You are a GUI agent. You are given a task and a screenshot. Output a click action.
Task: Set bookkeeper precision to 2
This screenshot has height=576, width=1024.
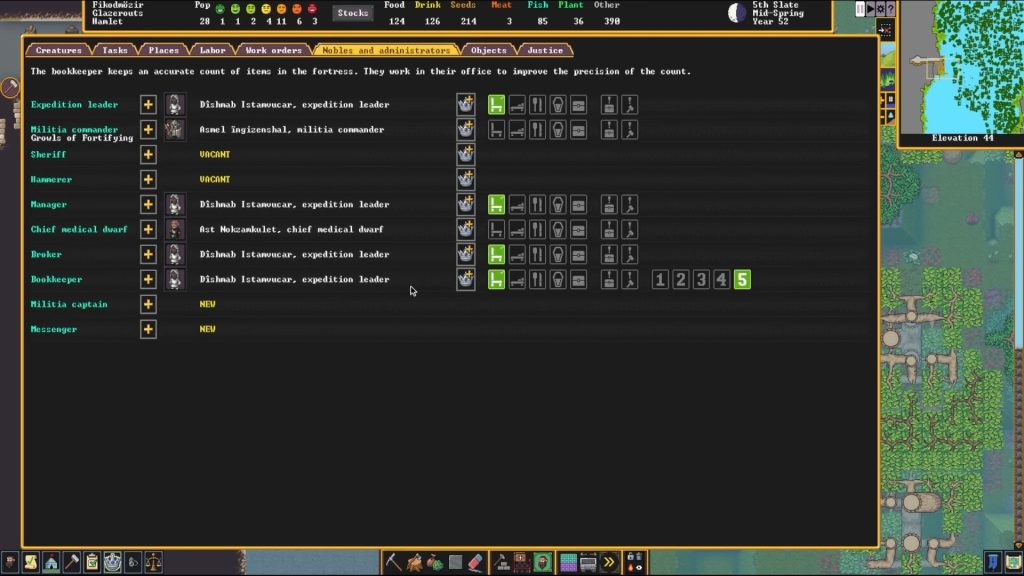click(x=680, y=280)
